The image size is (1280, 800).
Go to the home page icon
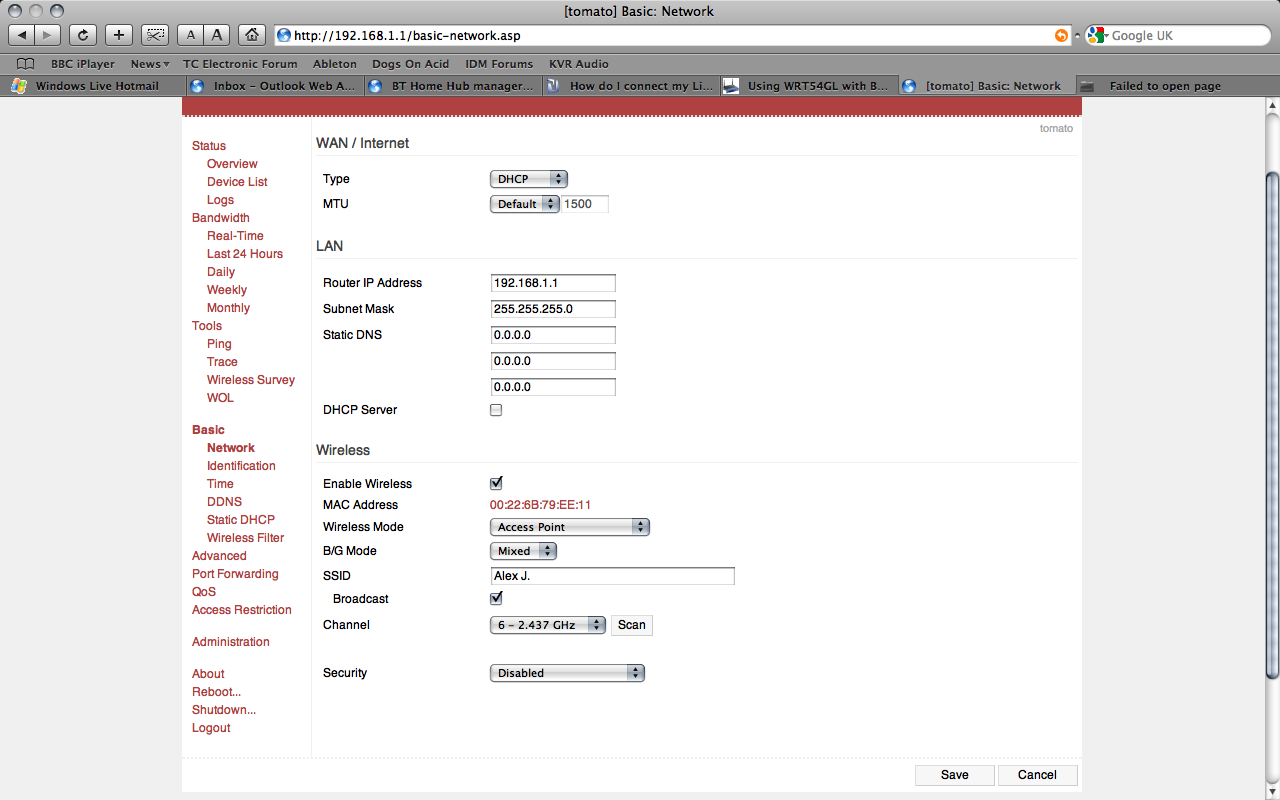(x=252, y=35)
